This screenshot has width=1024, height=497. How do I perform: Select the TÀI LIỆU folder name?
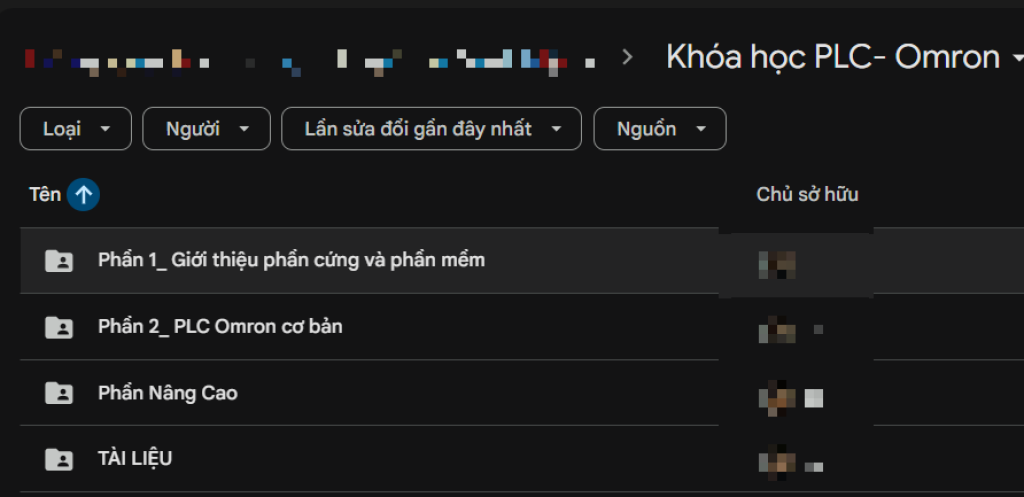pos(135,459)
